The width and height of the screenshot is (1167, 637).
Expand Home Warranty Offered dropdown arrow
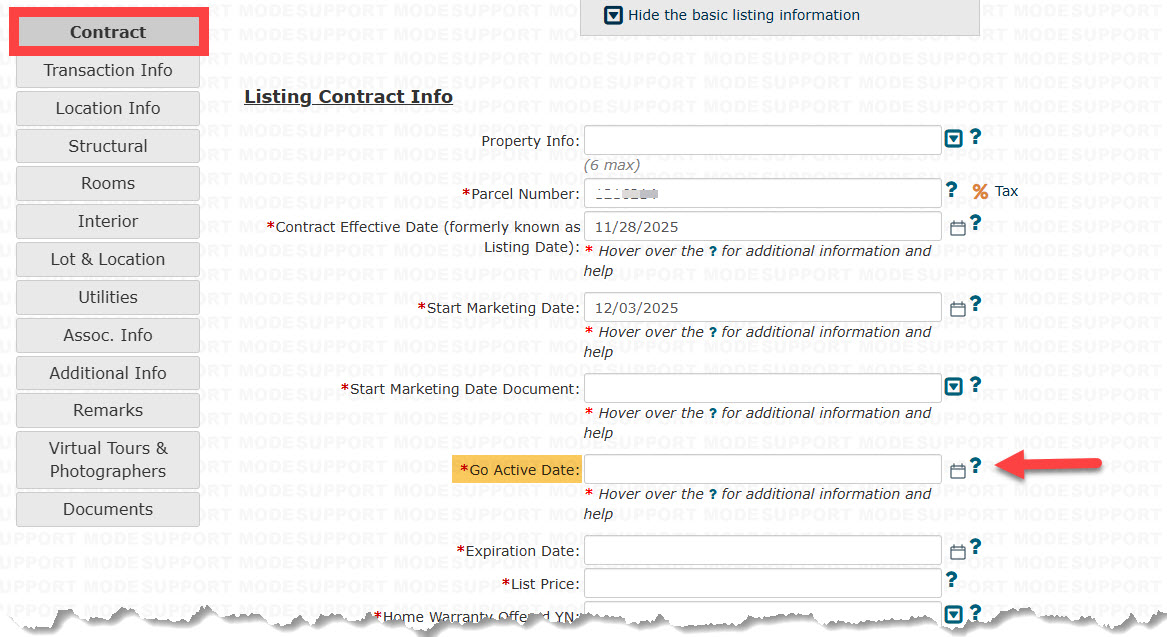coord(953,615)
